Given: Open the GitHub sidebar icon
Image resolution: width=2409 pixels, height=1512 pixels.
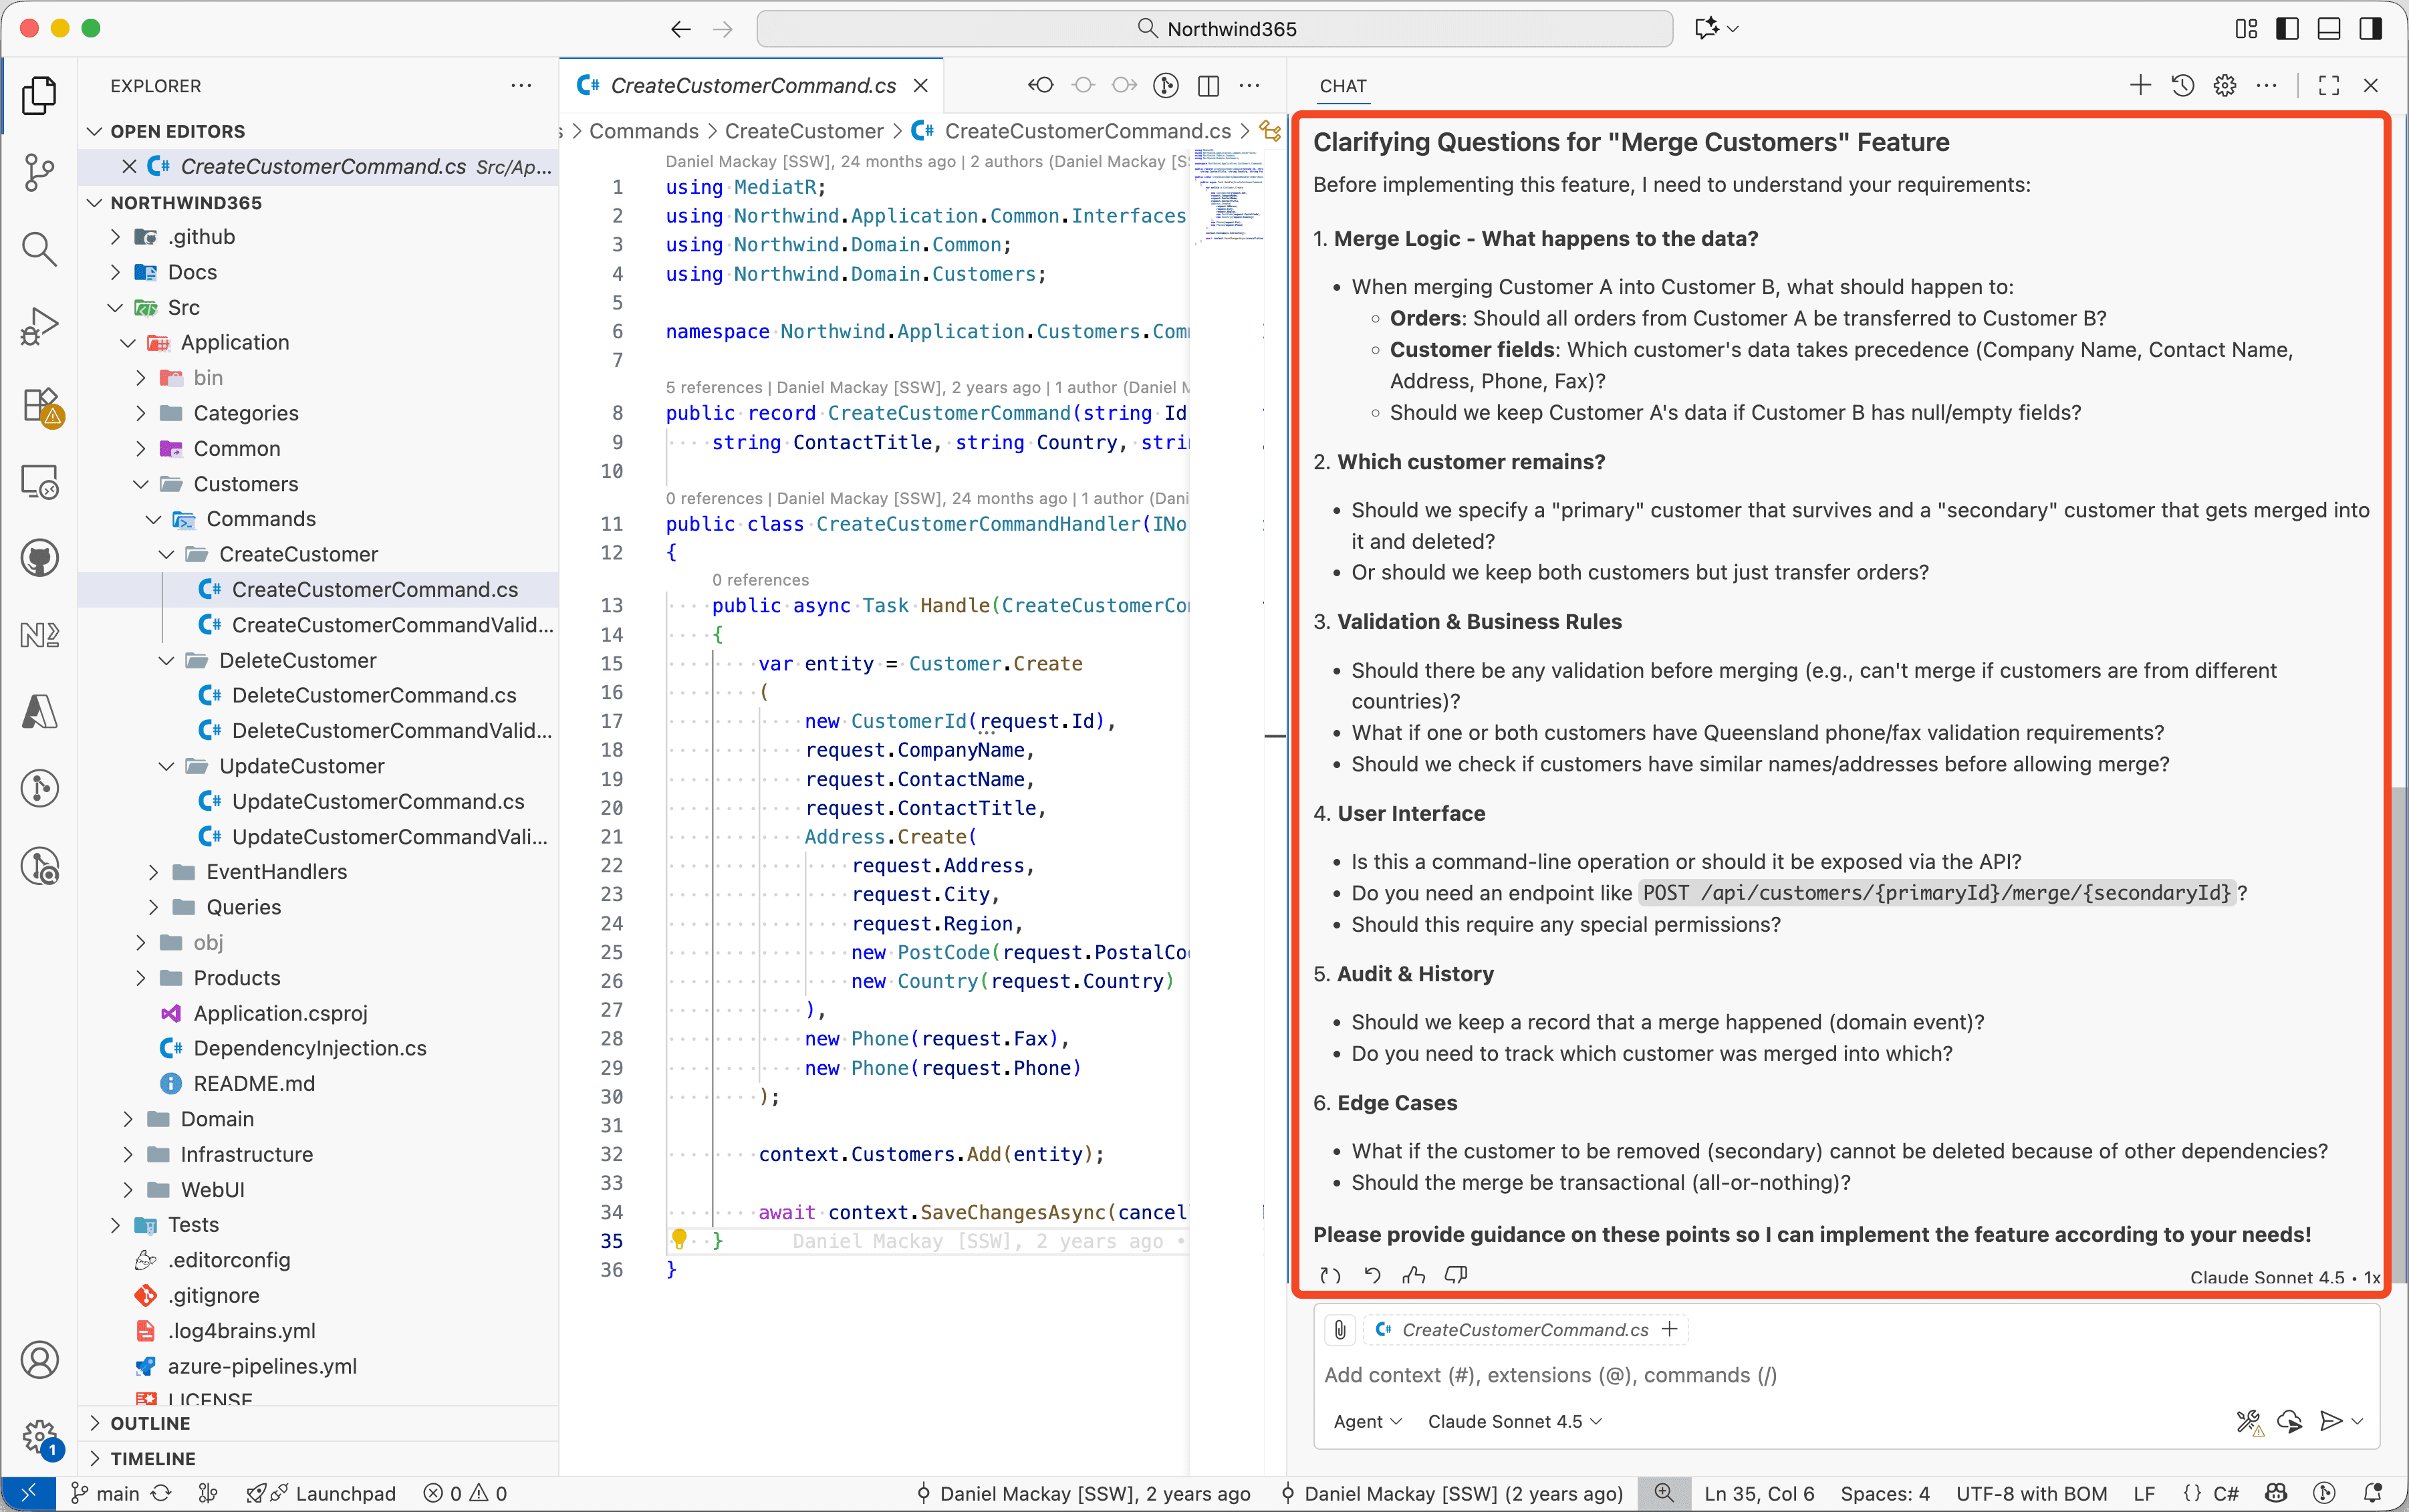Looking at the screenshot, I should tap(39, 558).
